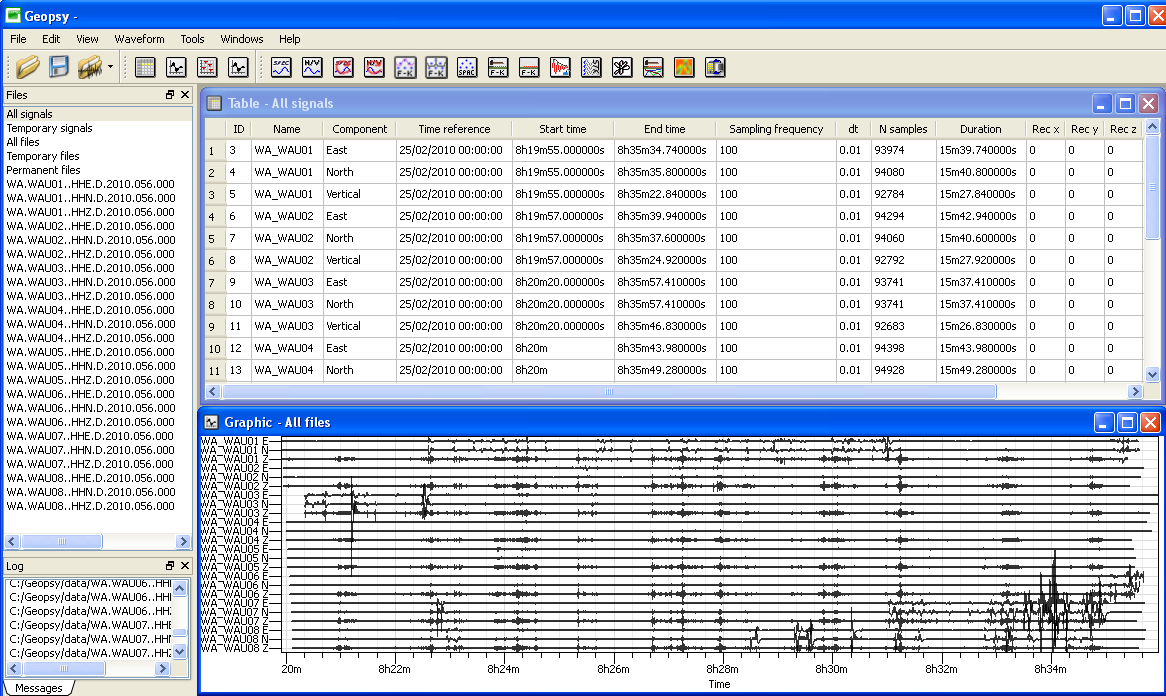Open the load signals dropdown arrow

[109, 68]
